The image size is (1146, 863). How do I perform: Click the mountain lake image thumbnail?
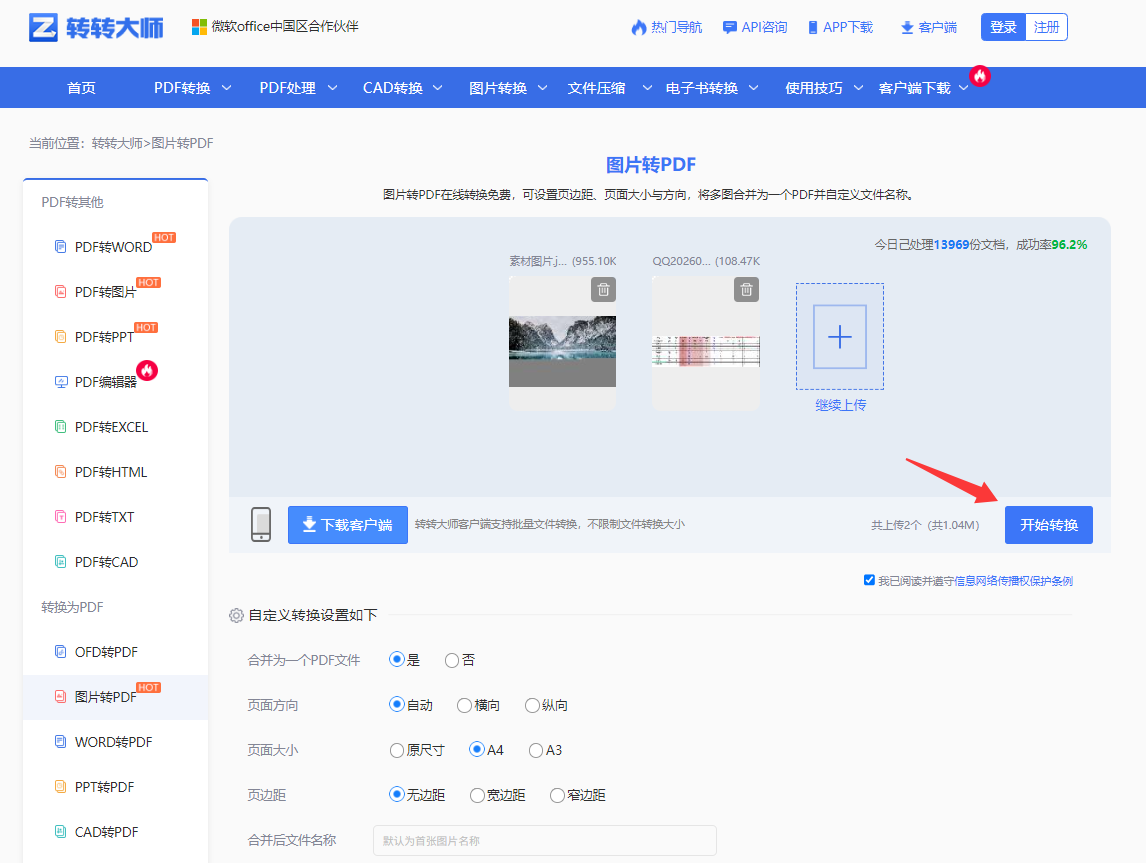[562, 351]
